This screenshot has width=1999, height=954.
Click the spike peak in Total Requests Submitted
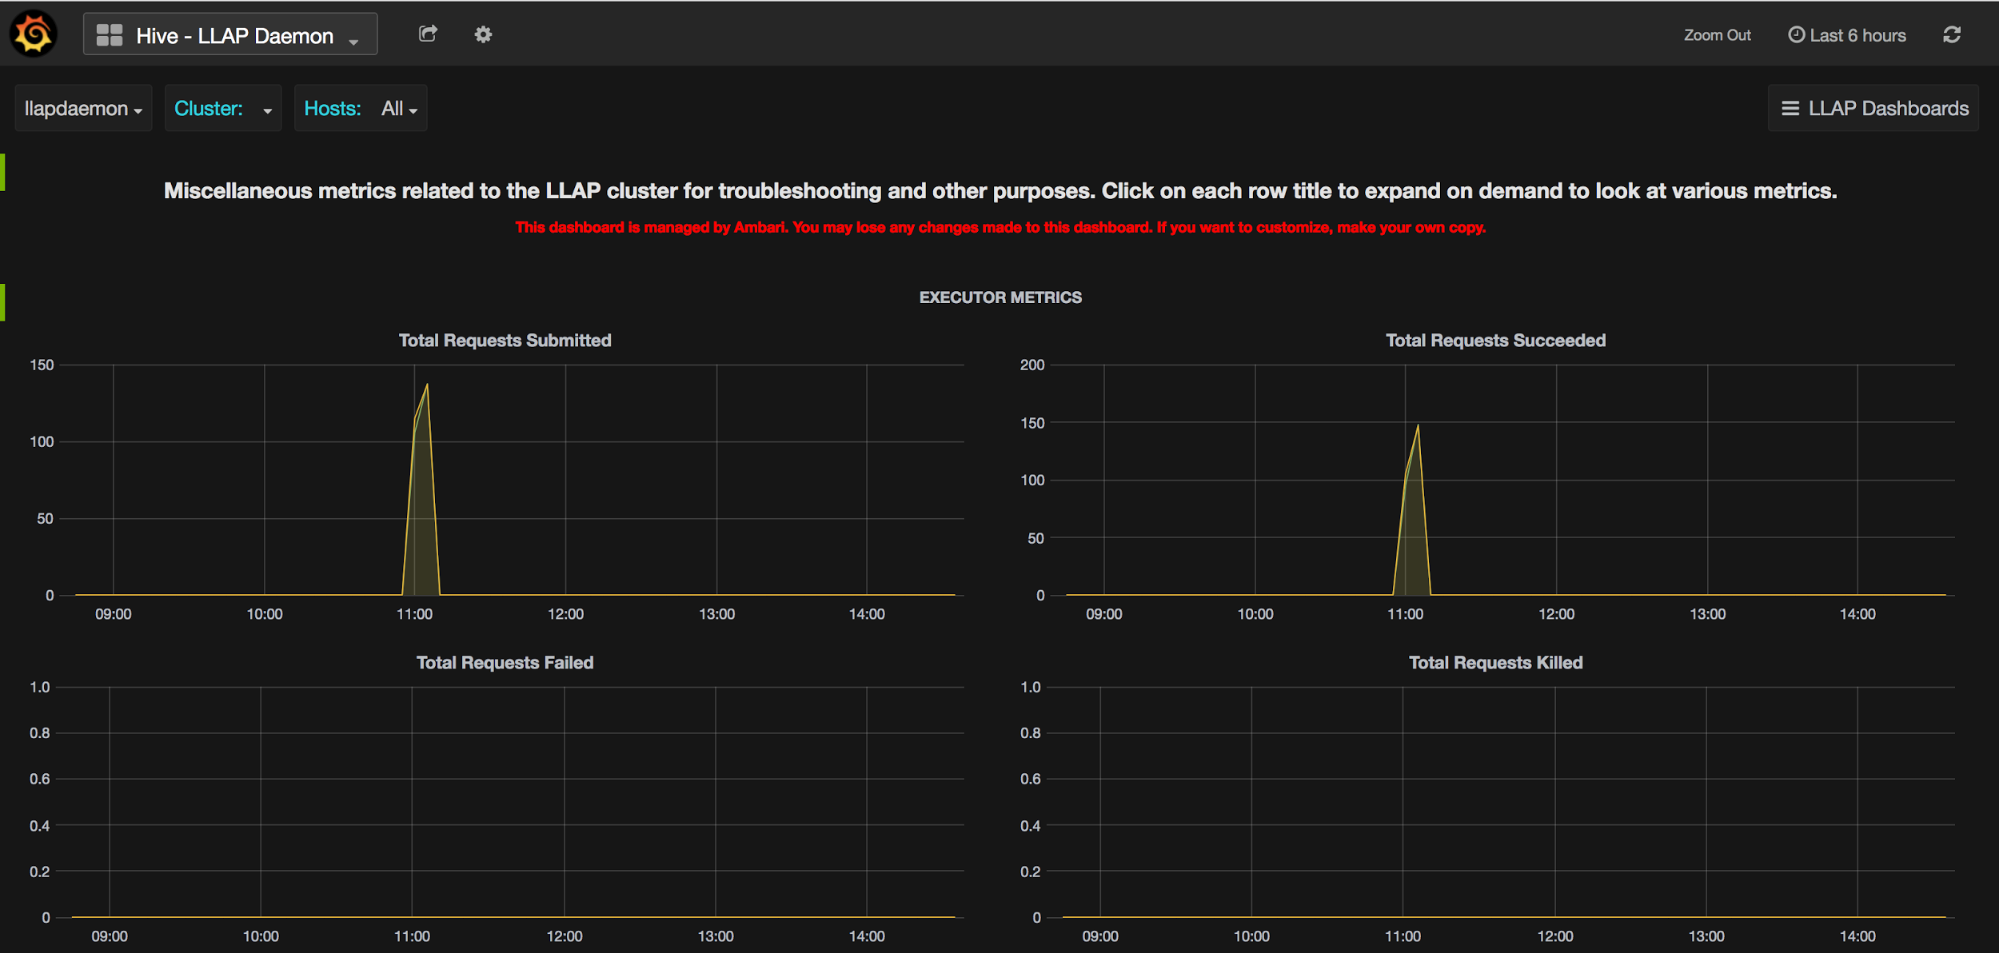tap(427, 385)
